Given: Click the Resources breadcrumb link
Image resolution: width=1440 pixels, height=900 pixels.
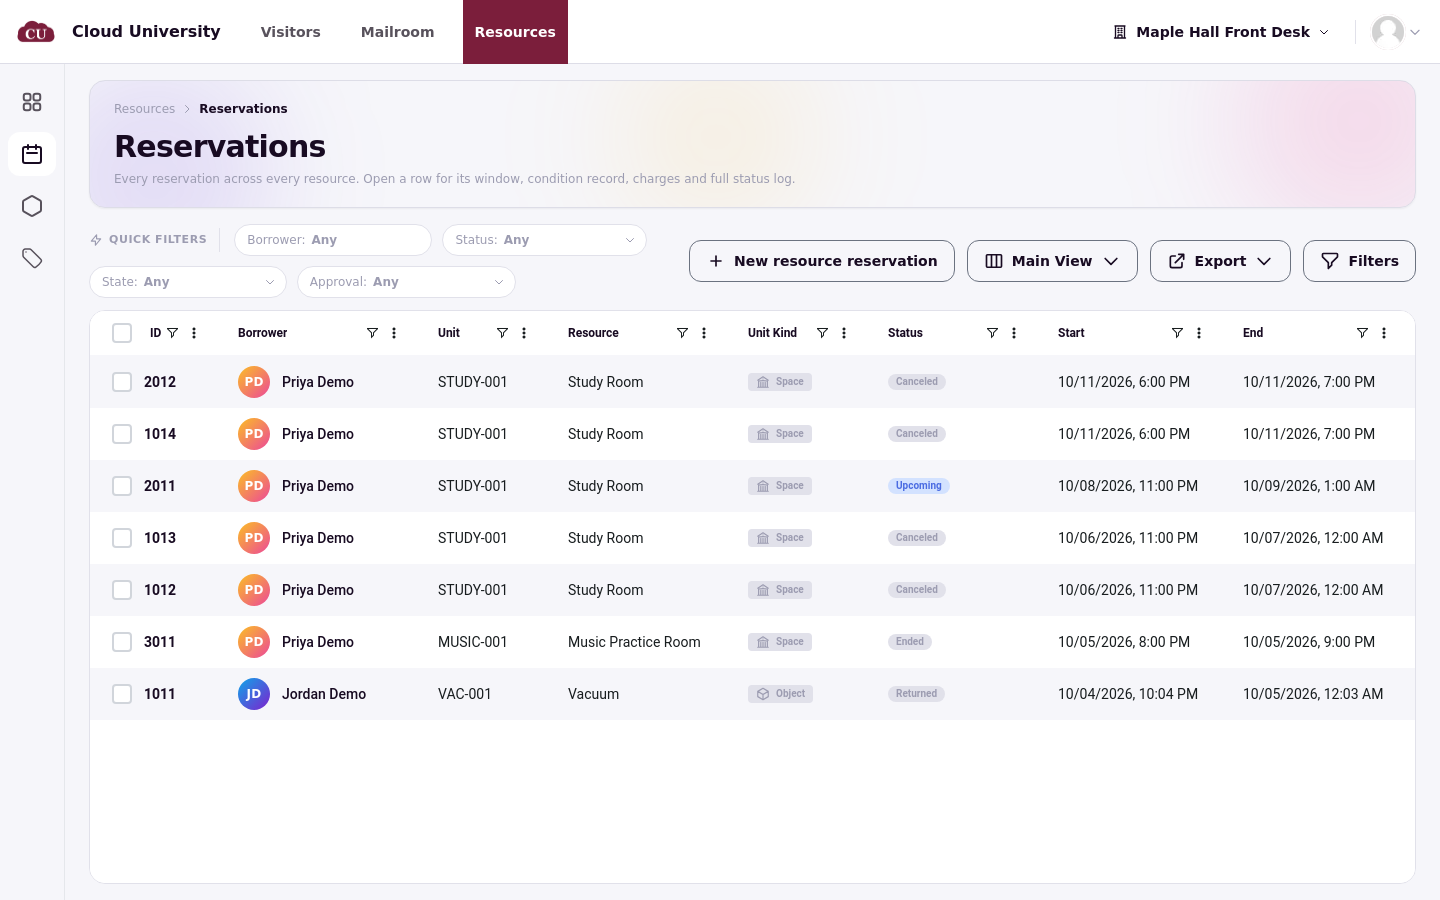Looking at the screenshot, I should (x=144, y=109).
